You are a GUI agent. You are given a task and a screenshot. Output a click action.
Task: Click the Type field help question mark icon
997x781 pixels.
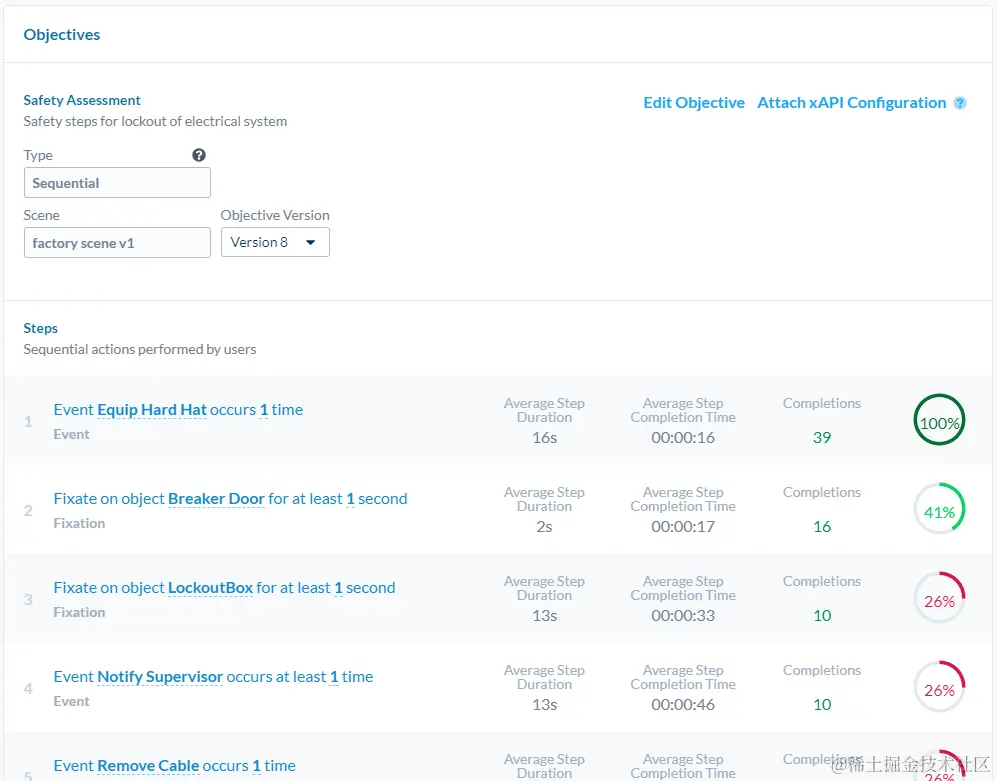click(199, 155)
